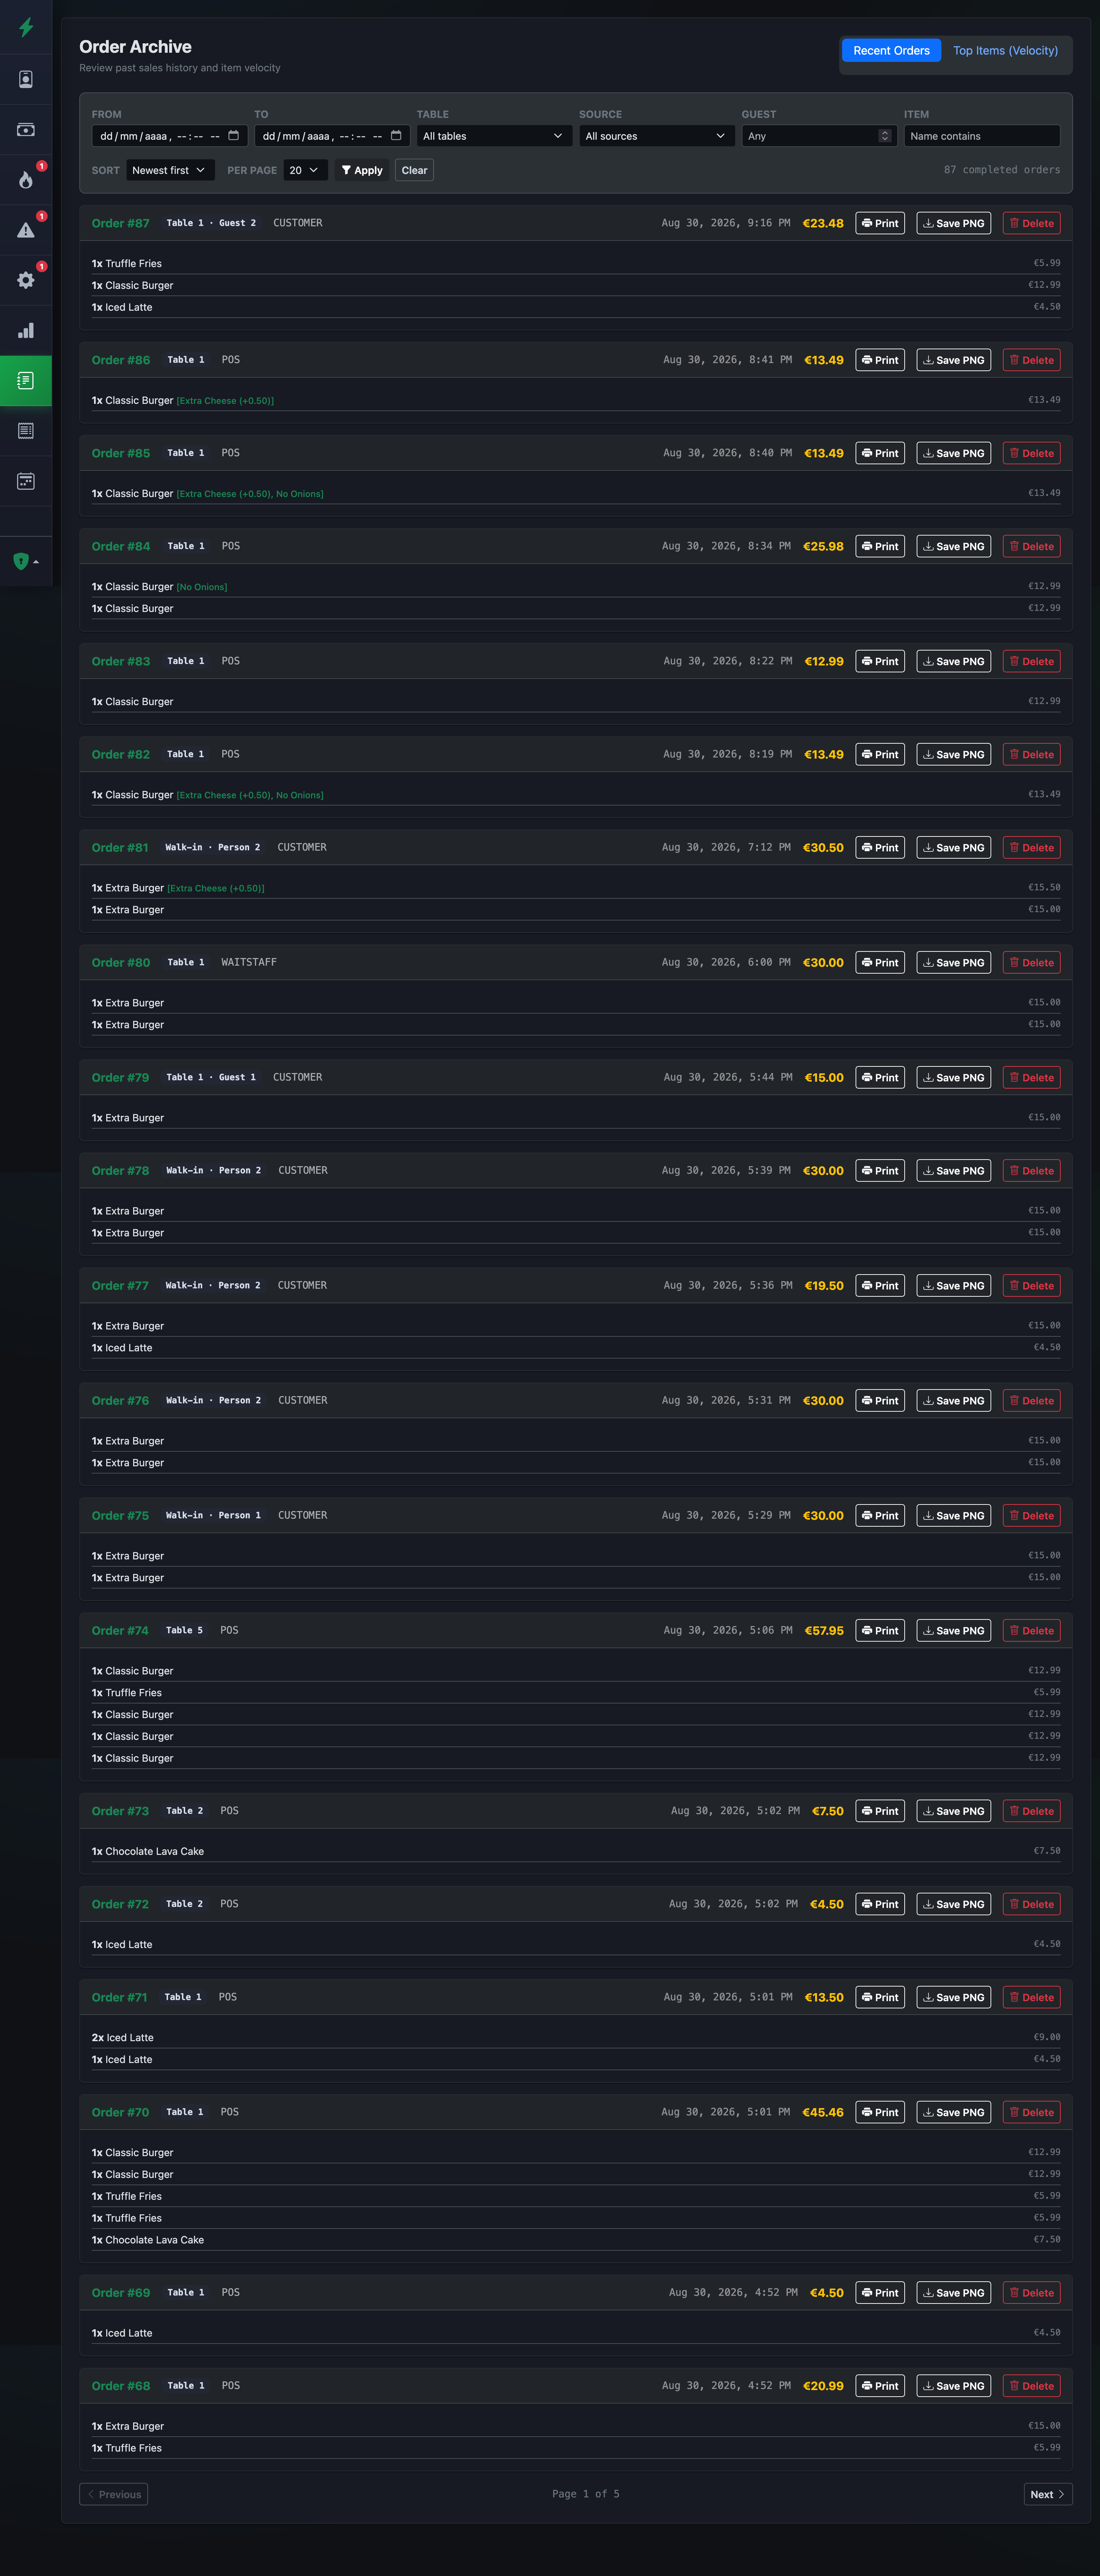Open the FROM date calendar picker icon
1100x2576 pixels.
234,135
